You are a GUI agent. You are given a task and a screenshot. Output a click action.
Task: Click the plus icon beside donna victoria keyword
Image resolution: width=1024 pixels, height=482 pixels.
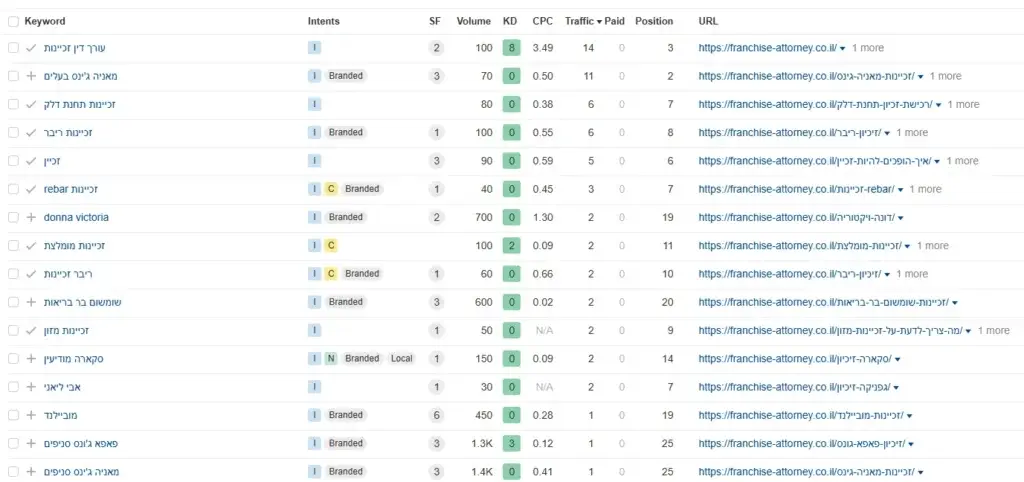[31, 217]
